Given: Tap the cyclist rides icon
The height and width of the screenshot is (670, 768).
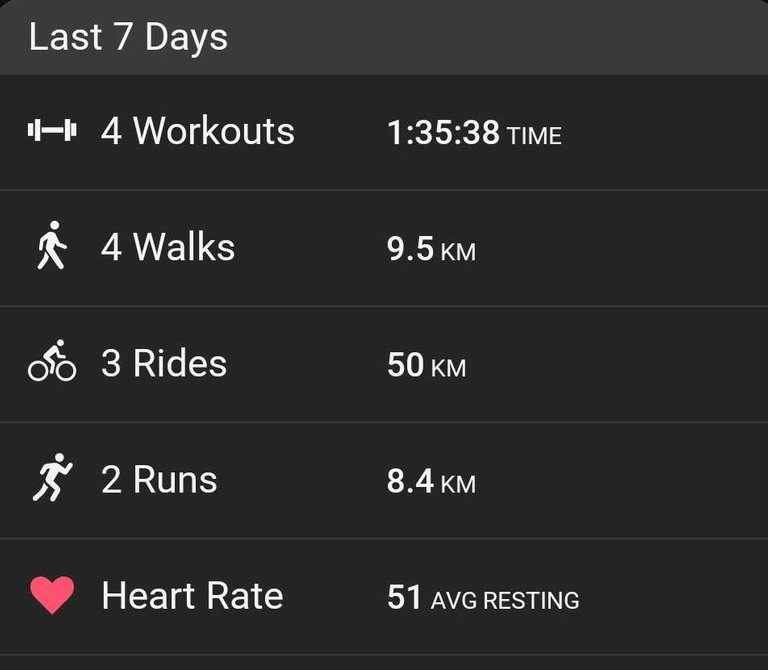Looking at the screenshot, I should click(52, 360).
